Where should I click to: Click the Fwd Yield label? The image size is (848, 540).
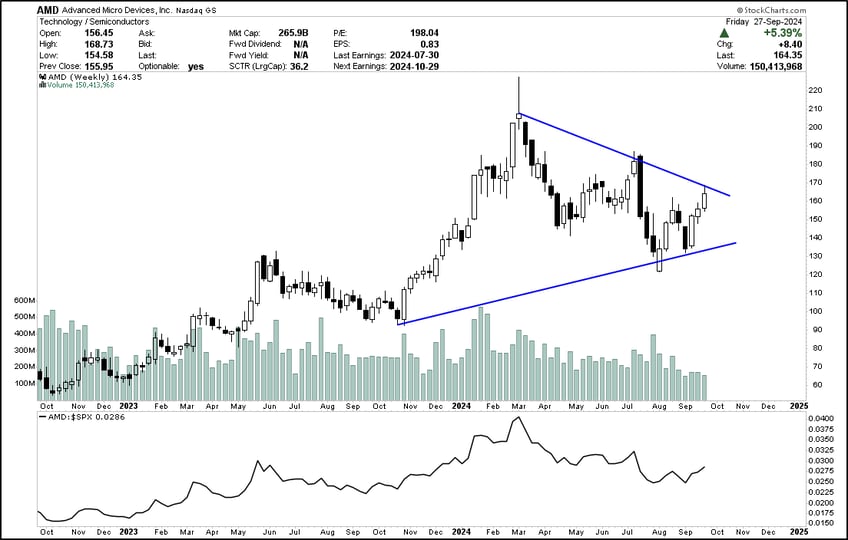pos(249,55)
